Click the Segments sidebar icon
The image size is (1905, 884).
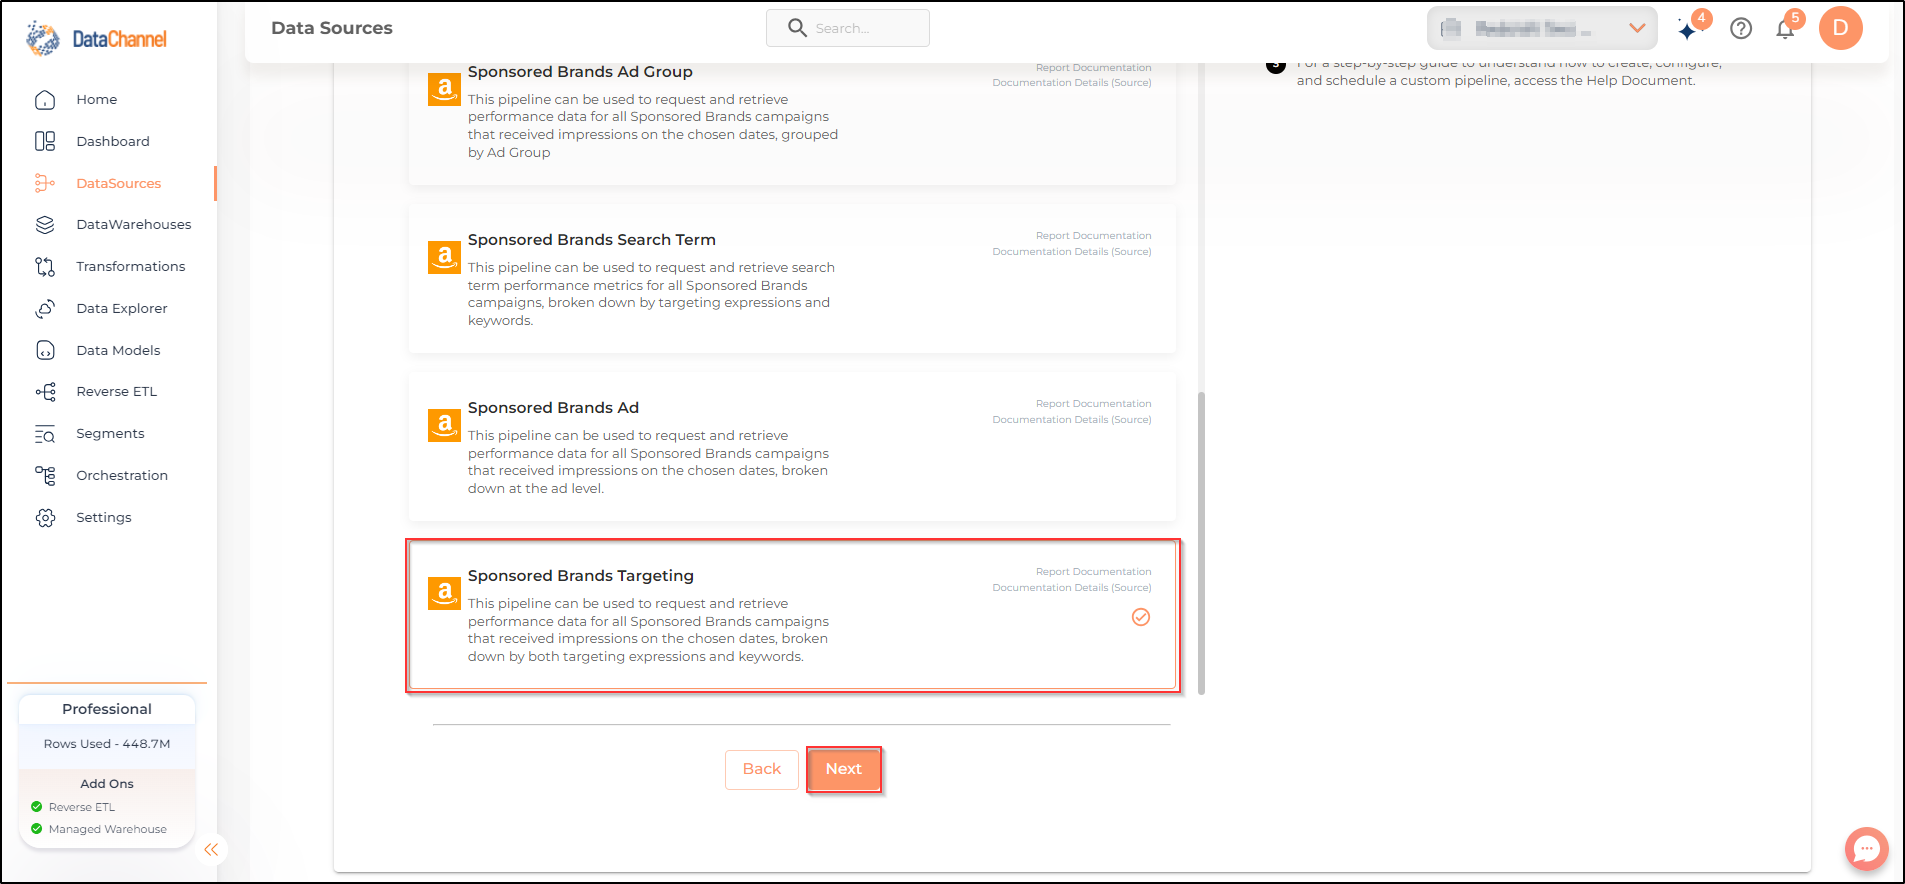click(45, 434)
